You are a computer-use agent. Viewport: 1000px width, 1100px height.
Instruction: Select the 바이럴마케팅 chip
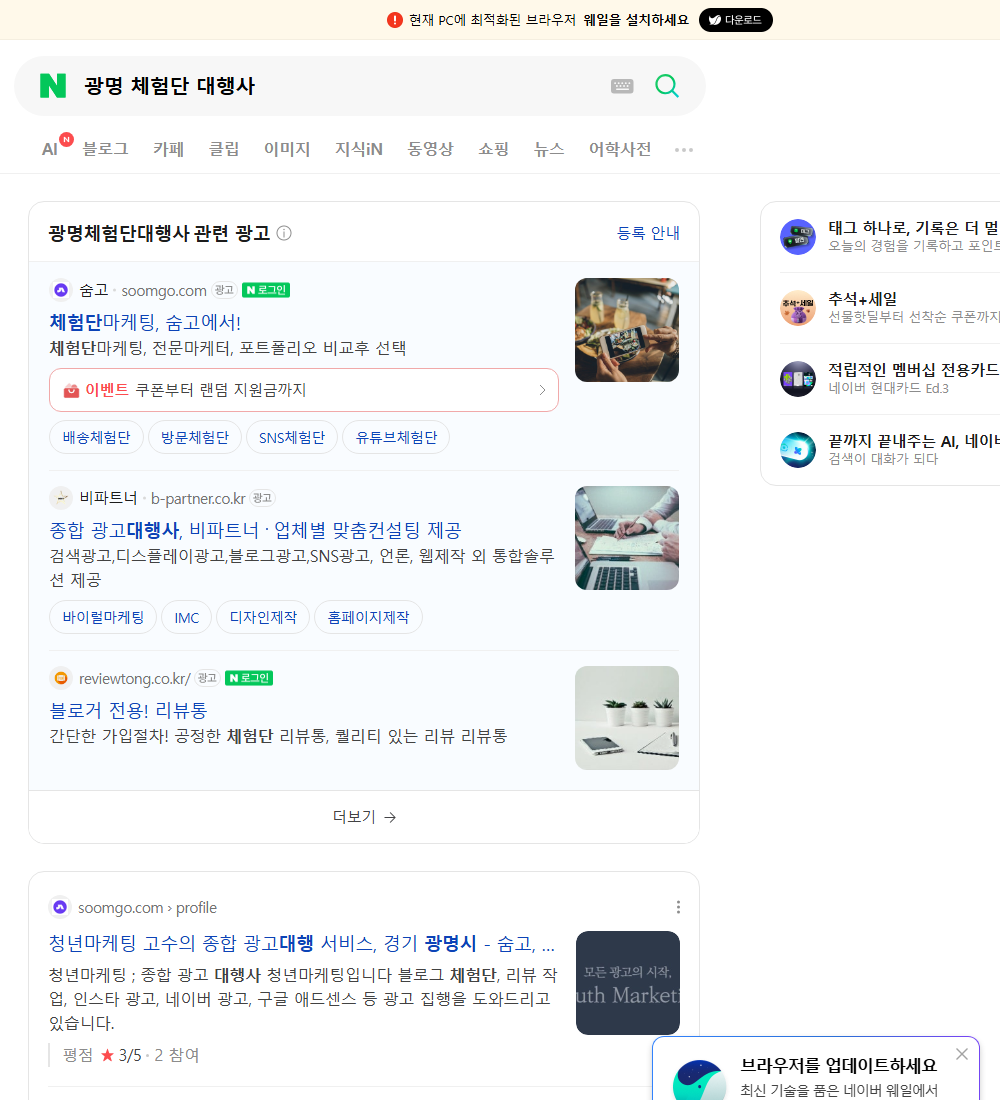tap(103, 617)
